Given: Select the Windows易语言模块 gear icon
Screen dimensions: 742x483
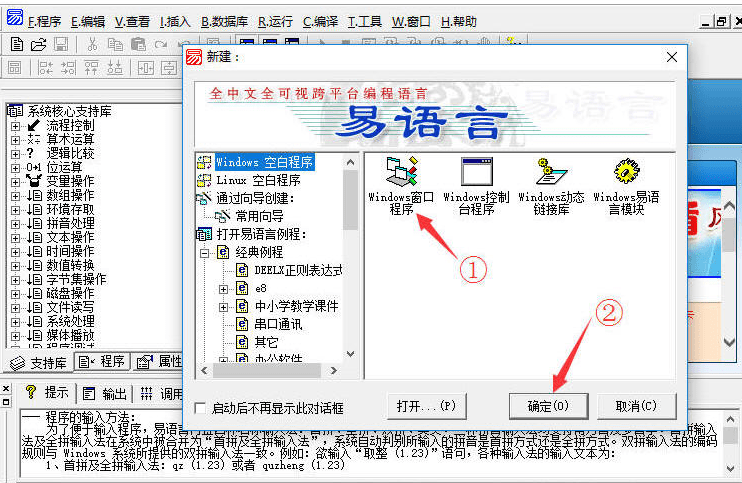Looking at the screenshot, I should pos(626,186).
